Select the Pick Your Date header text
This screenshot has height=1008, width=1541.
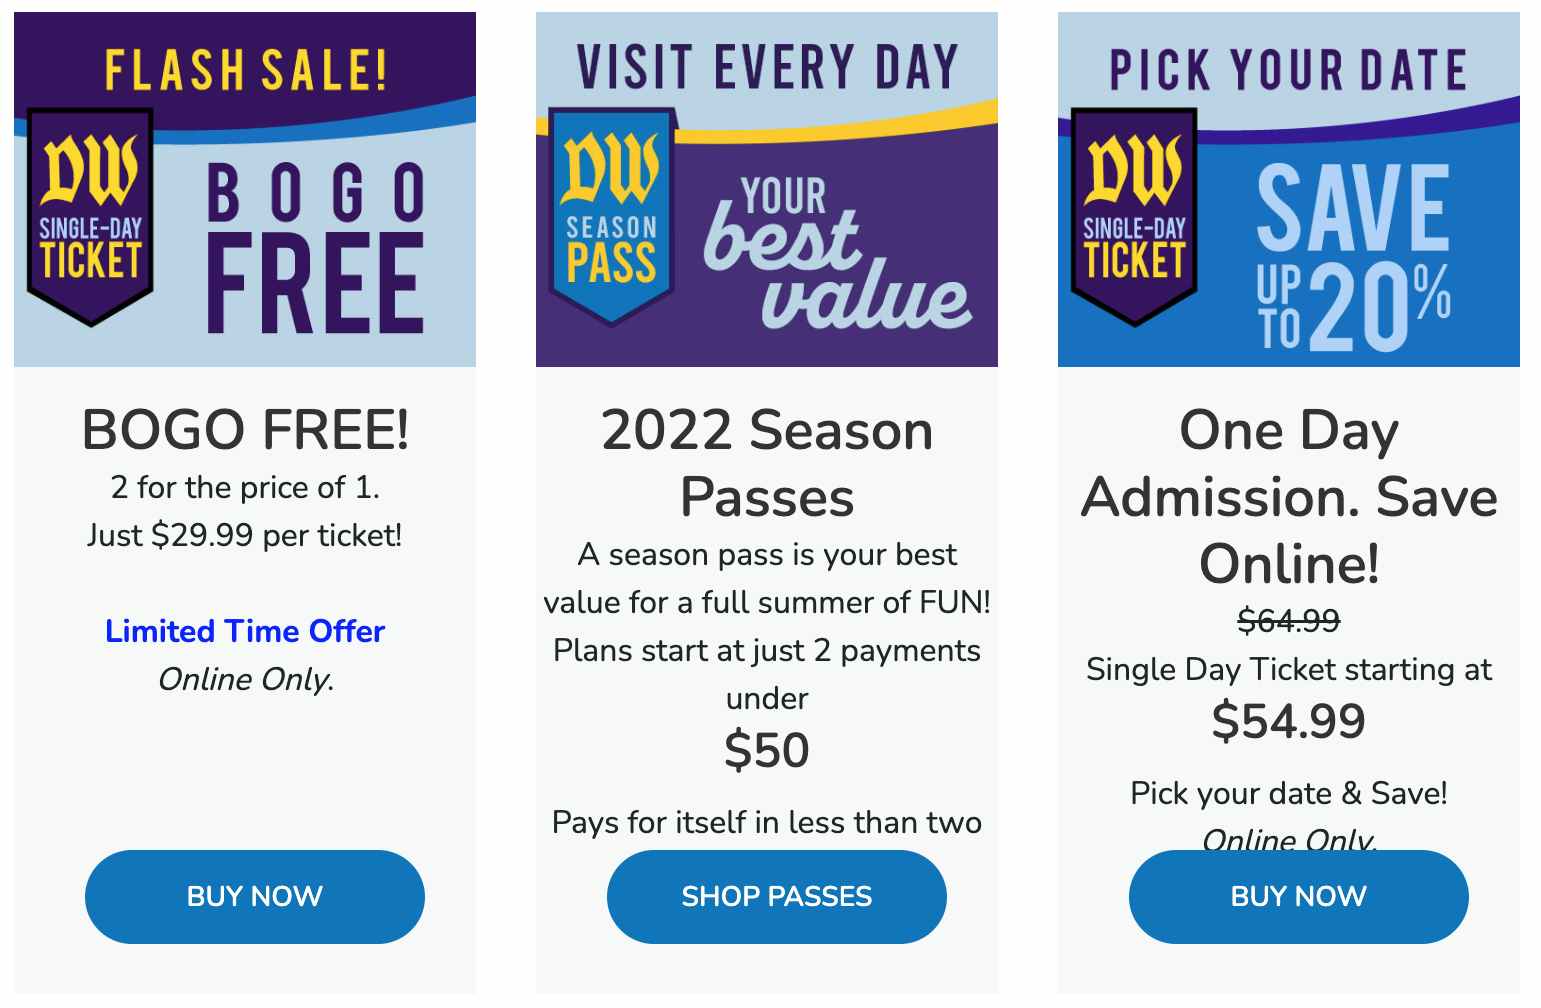click(x=1286, y=67)
